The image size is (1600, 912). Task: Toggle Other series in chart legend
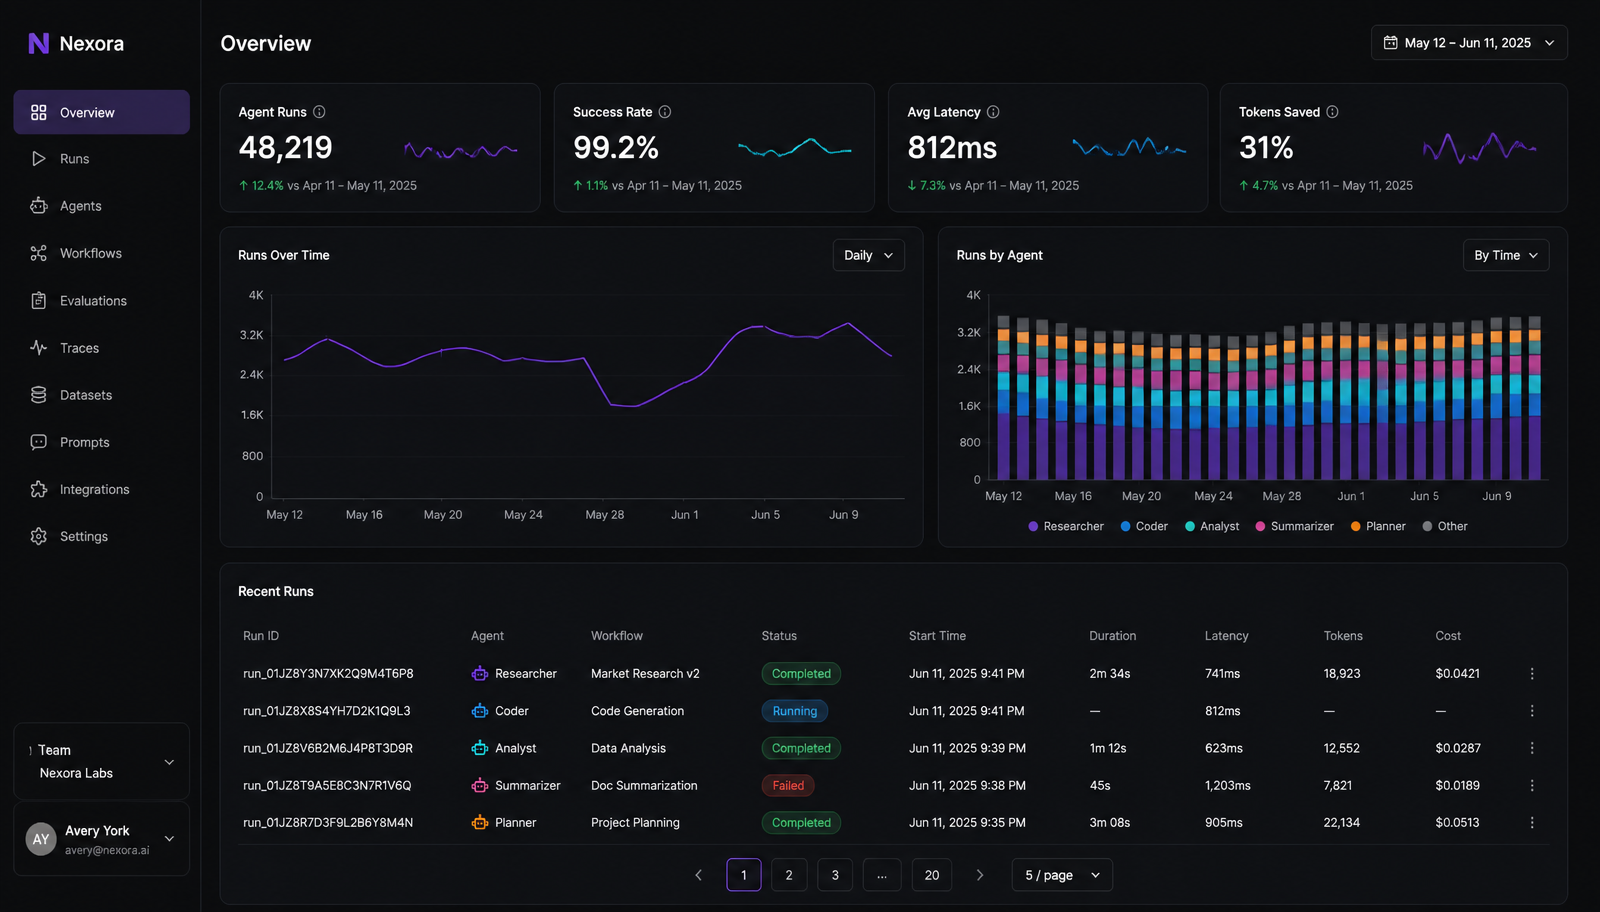(x=1445, y=526)
